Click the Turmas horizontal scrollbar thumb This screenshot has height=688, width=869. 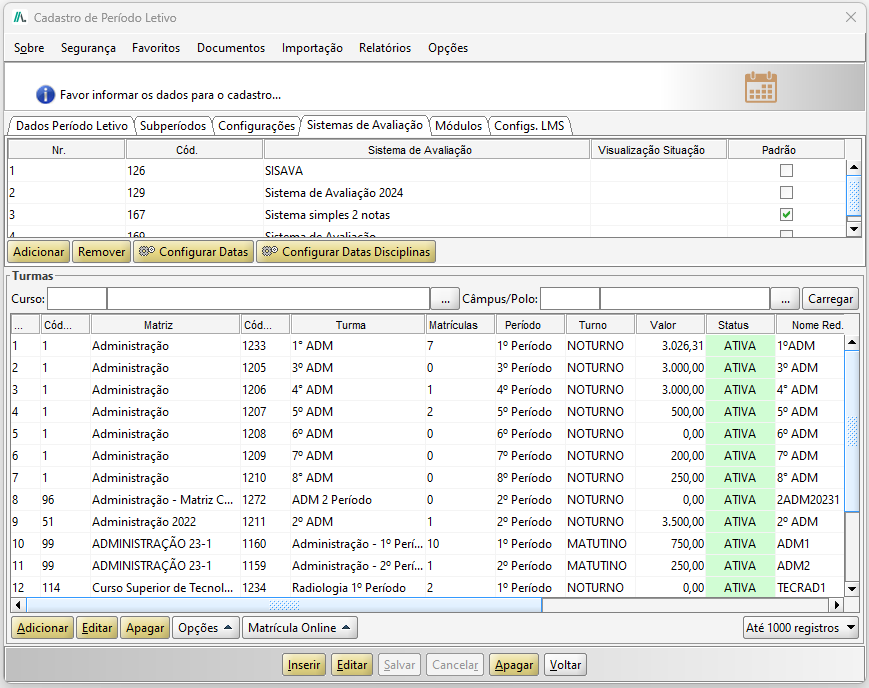point(284,605)
